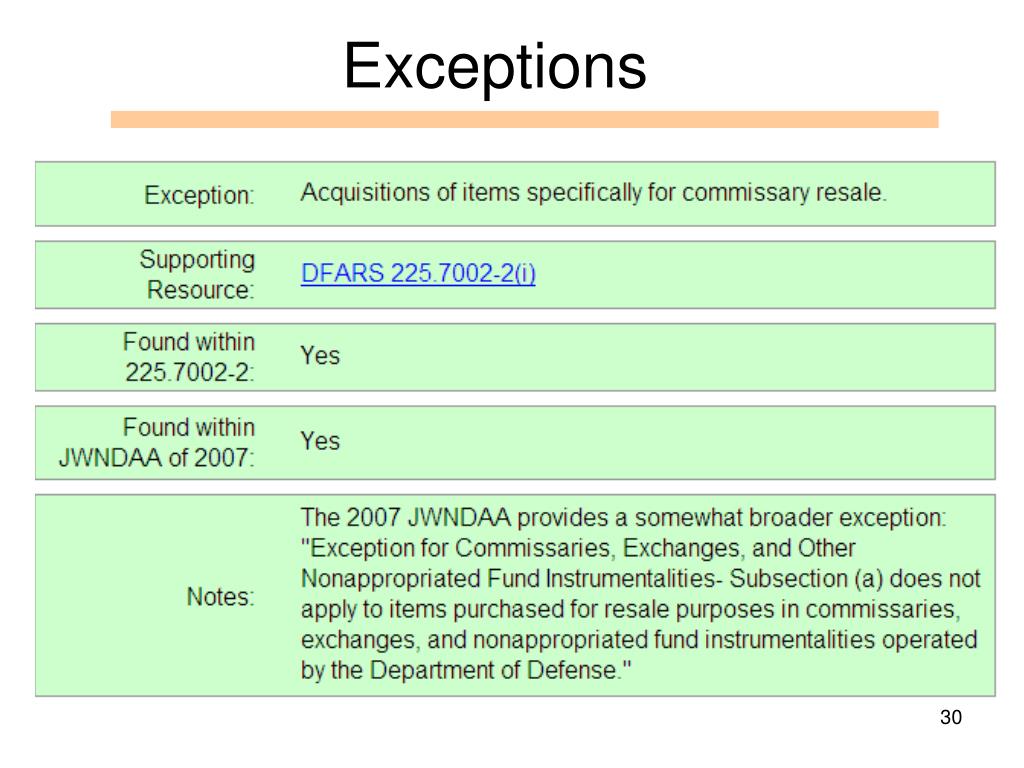Image resolution: width=1024 pixels, height=768 pixels.
Task: Click the words 'Department of Defense' in notes
Action: click(x=492, y=670)
